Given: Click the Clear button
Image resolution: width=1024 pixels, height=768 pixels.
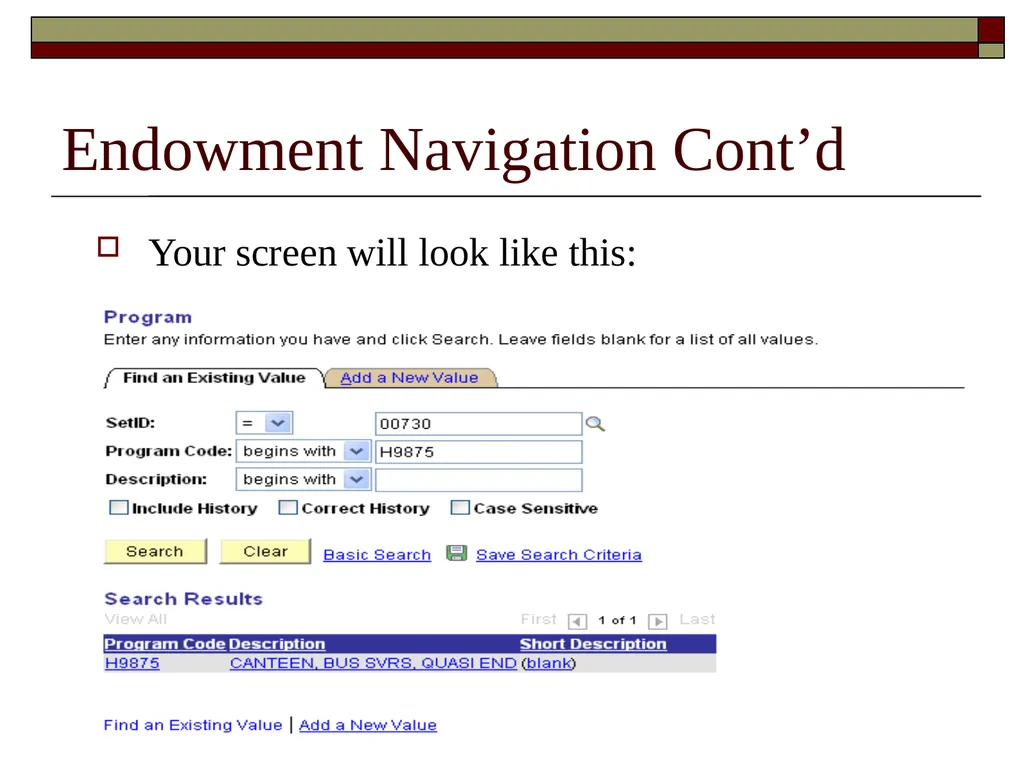Looking at the screenshot, I should pos(265,551).
